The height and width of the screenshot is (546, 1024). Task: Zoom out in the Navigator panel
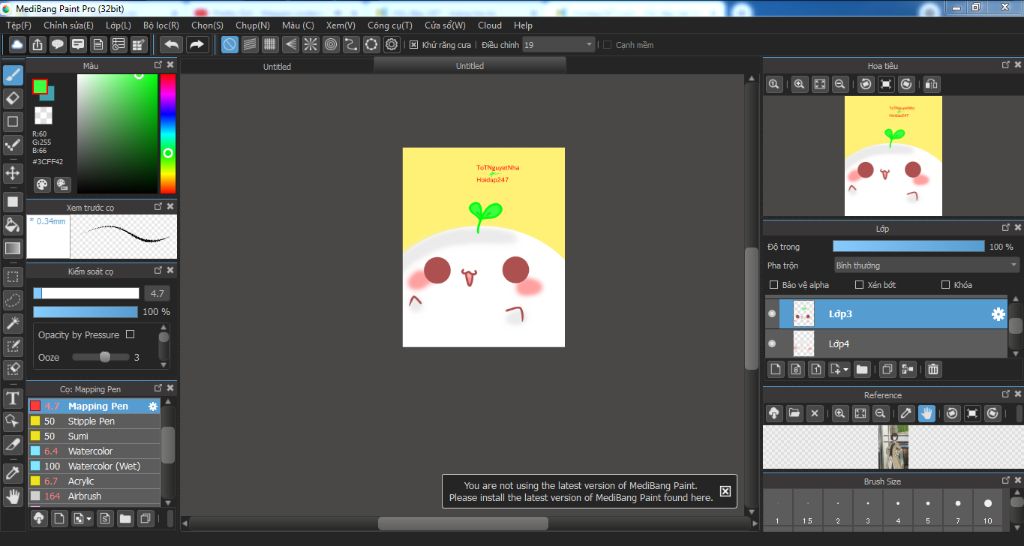(840, 84)
